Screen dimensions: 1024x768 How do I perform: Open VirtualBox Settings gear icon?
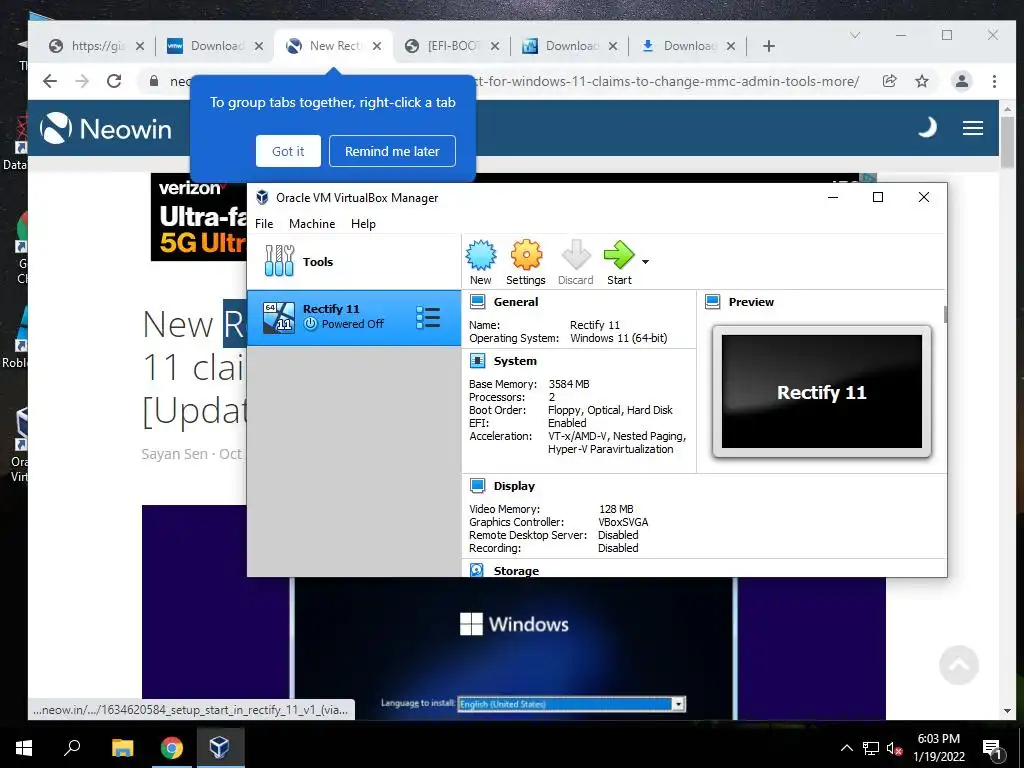(x=526, y=263)
